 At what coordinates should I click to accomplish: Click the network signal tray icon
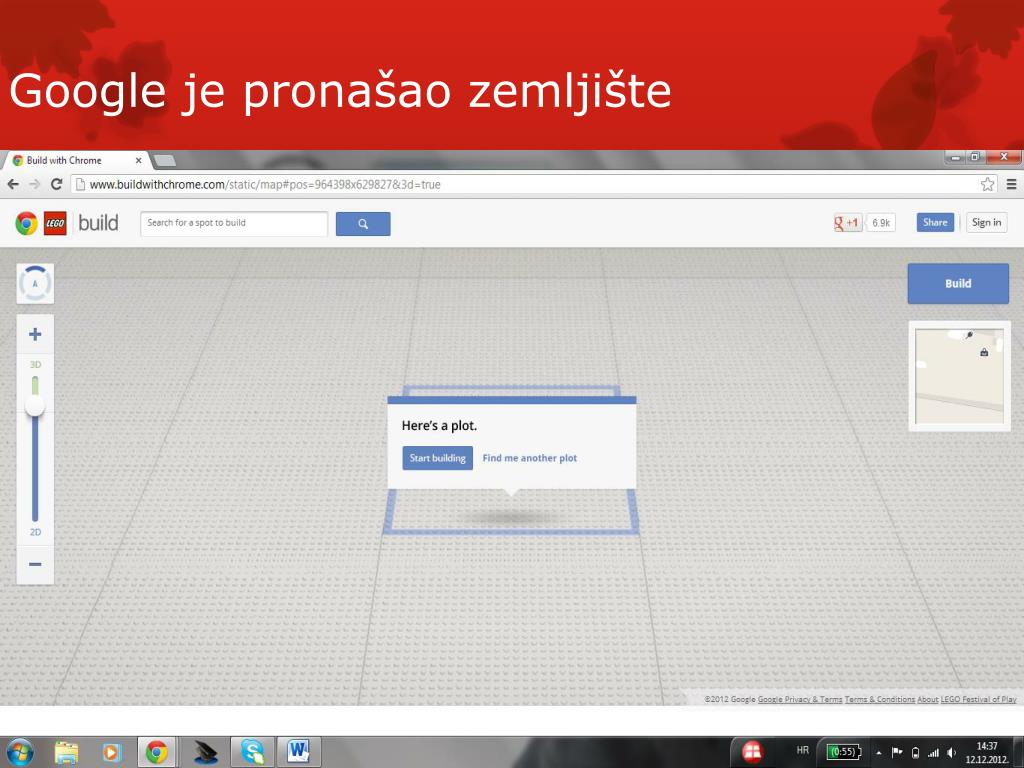[x=934, y=753]
